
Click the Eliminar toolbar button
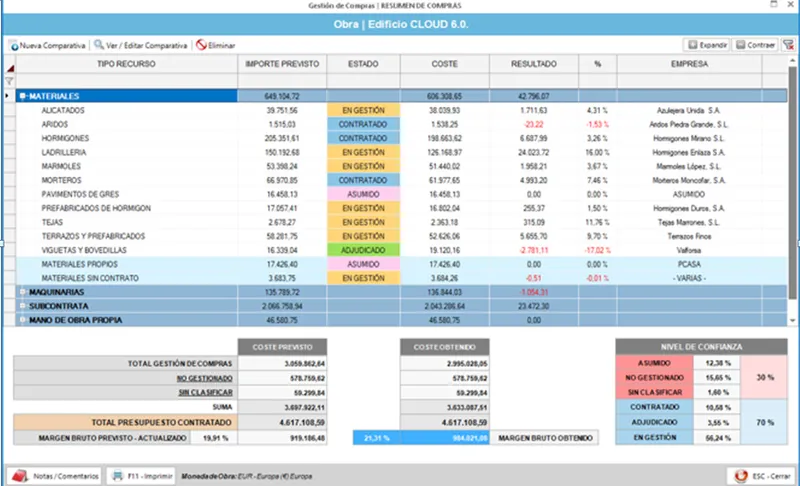(x=216, y=45)
